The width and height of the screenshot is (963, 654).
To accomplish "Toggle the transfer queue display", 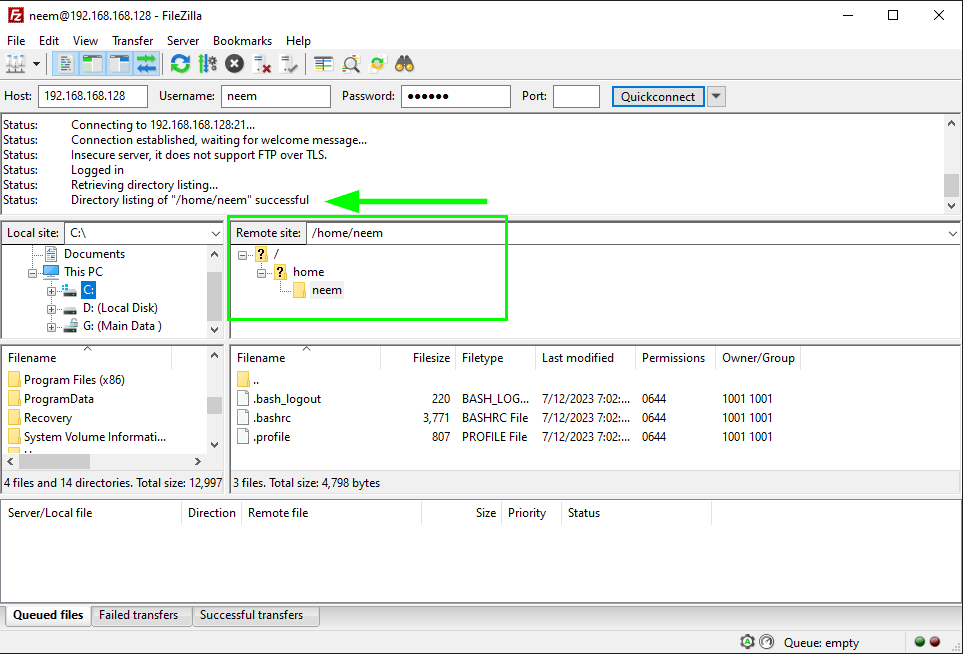I will tap(146, 64).
